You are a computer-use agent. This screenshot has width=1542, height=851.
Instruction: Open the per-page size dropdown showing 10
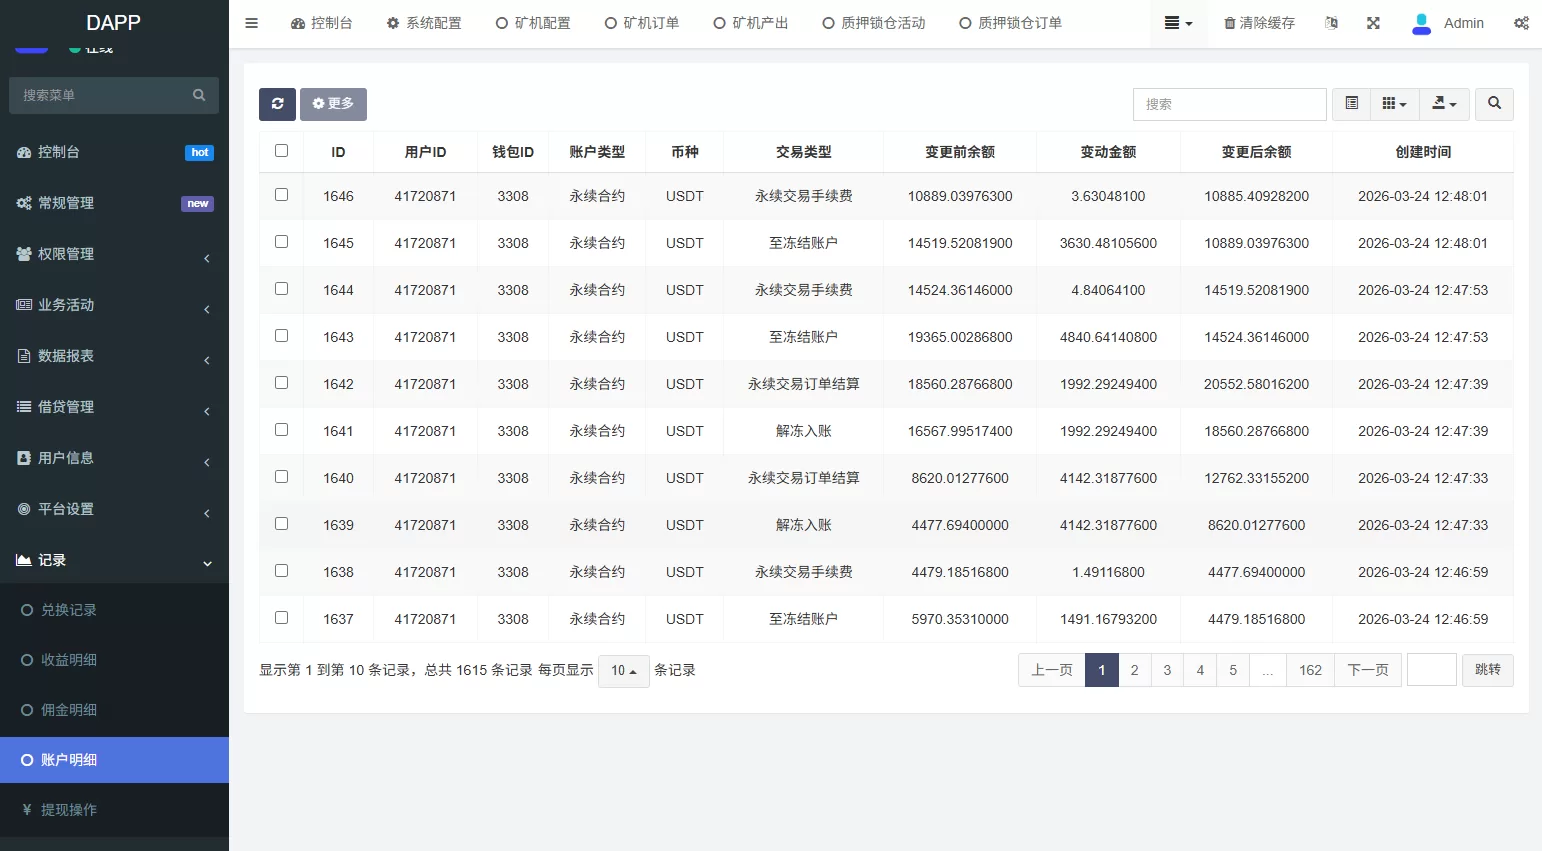point(623,670)
